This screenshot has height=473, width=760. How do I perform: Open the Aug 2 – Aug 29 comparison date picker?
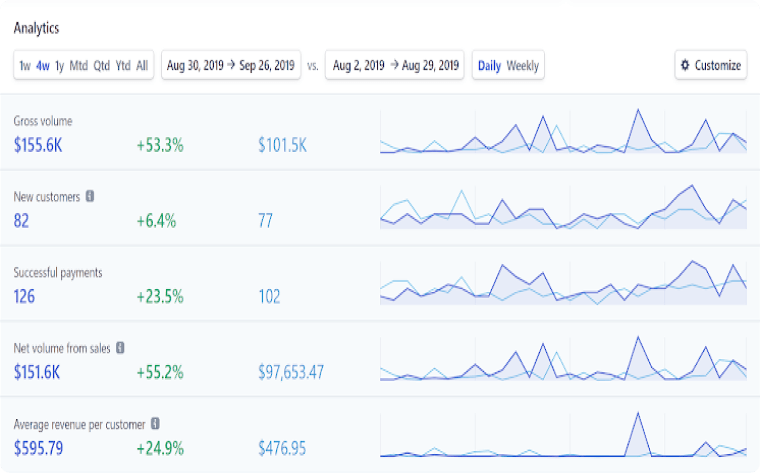coord(395,65)
